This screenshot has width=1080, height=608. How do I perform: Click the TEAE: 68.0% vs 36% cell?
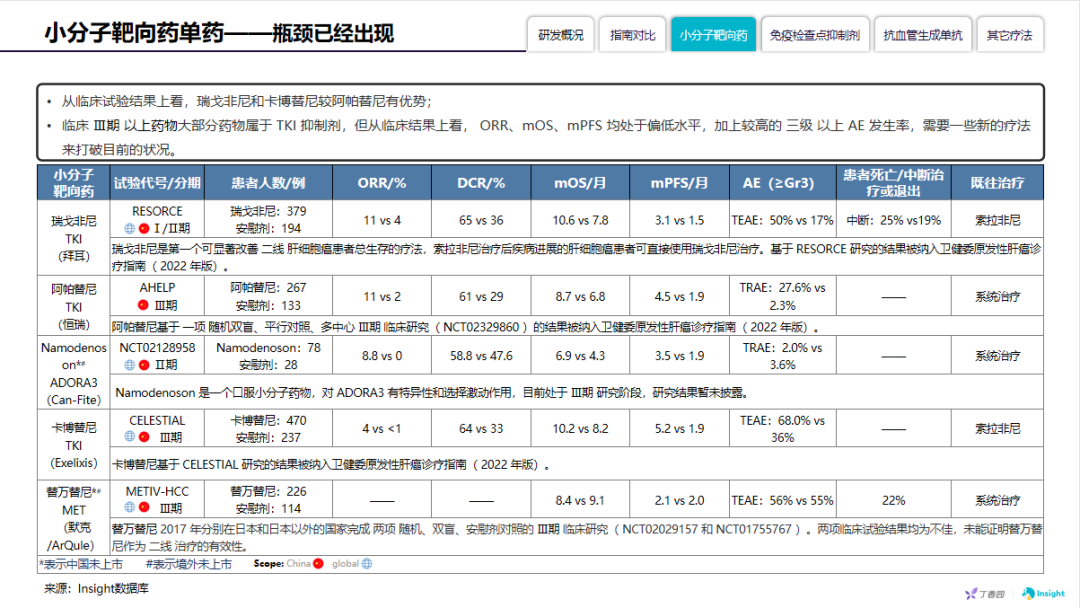782,428
